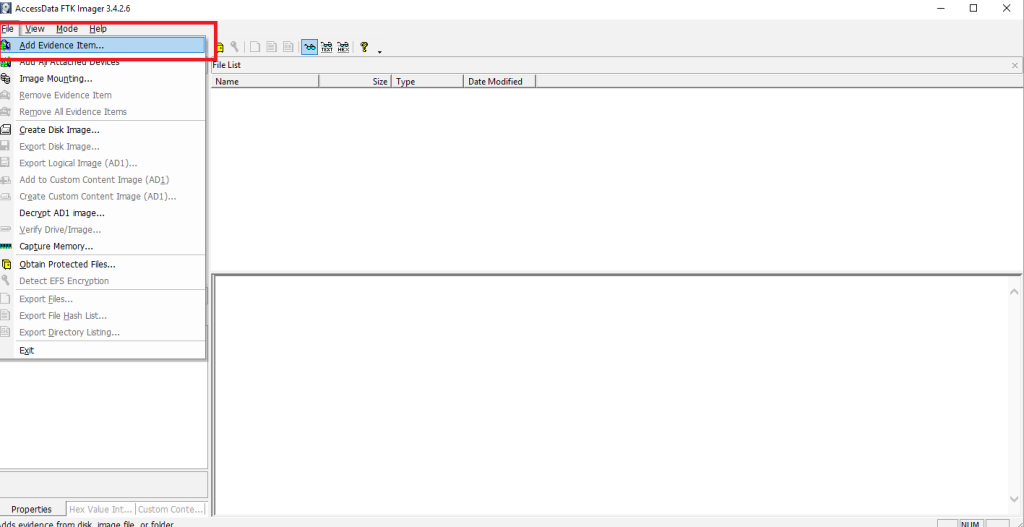The height and width of the screenshot is (527, 1024).
Task: Switch to the Hex Value Interpreter tab
Action: (x=101, y=509)
